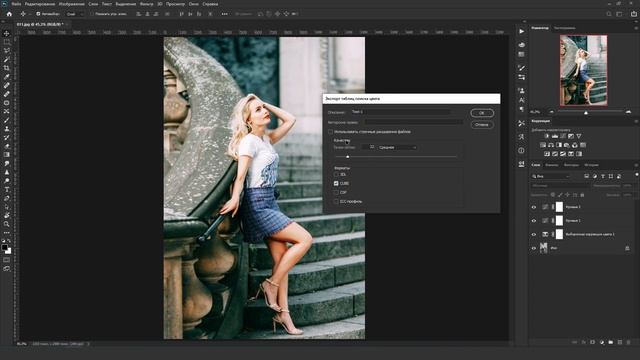Filter layers by pixel layers icon
Image resolution: width=640 pixels, height=360 pixels.
click(x=587, y=176)
